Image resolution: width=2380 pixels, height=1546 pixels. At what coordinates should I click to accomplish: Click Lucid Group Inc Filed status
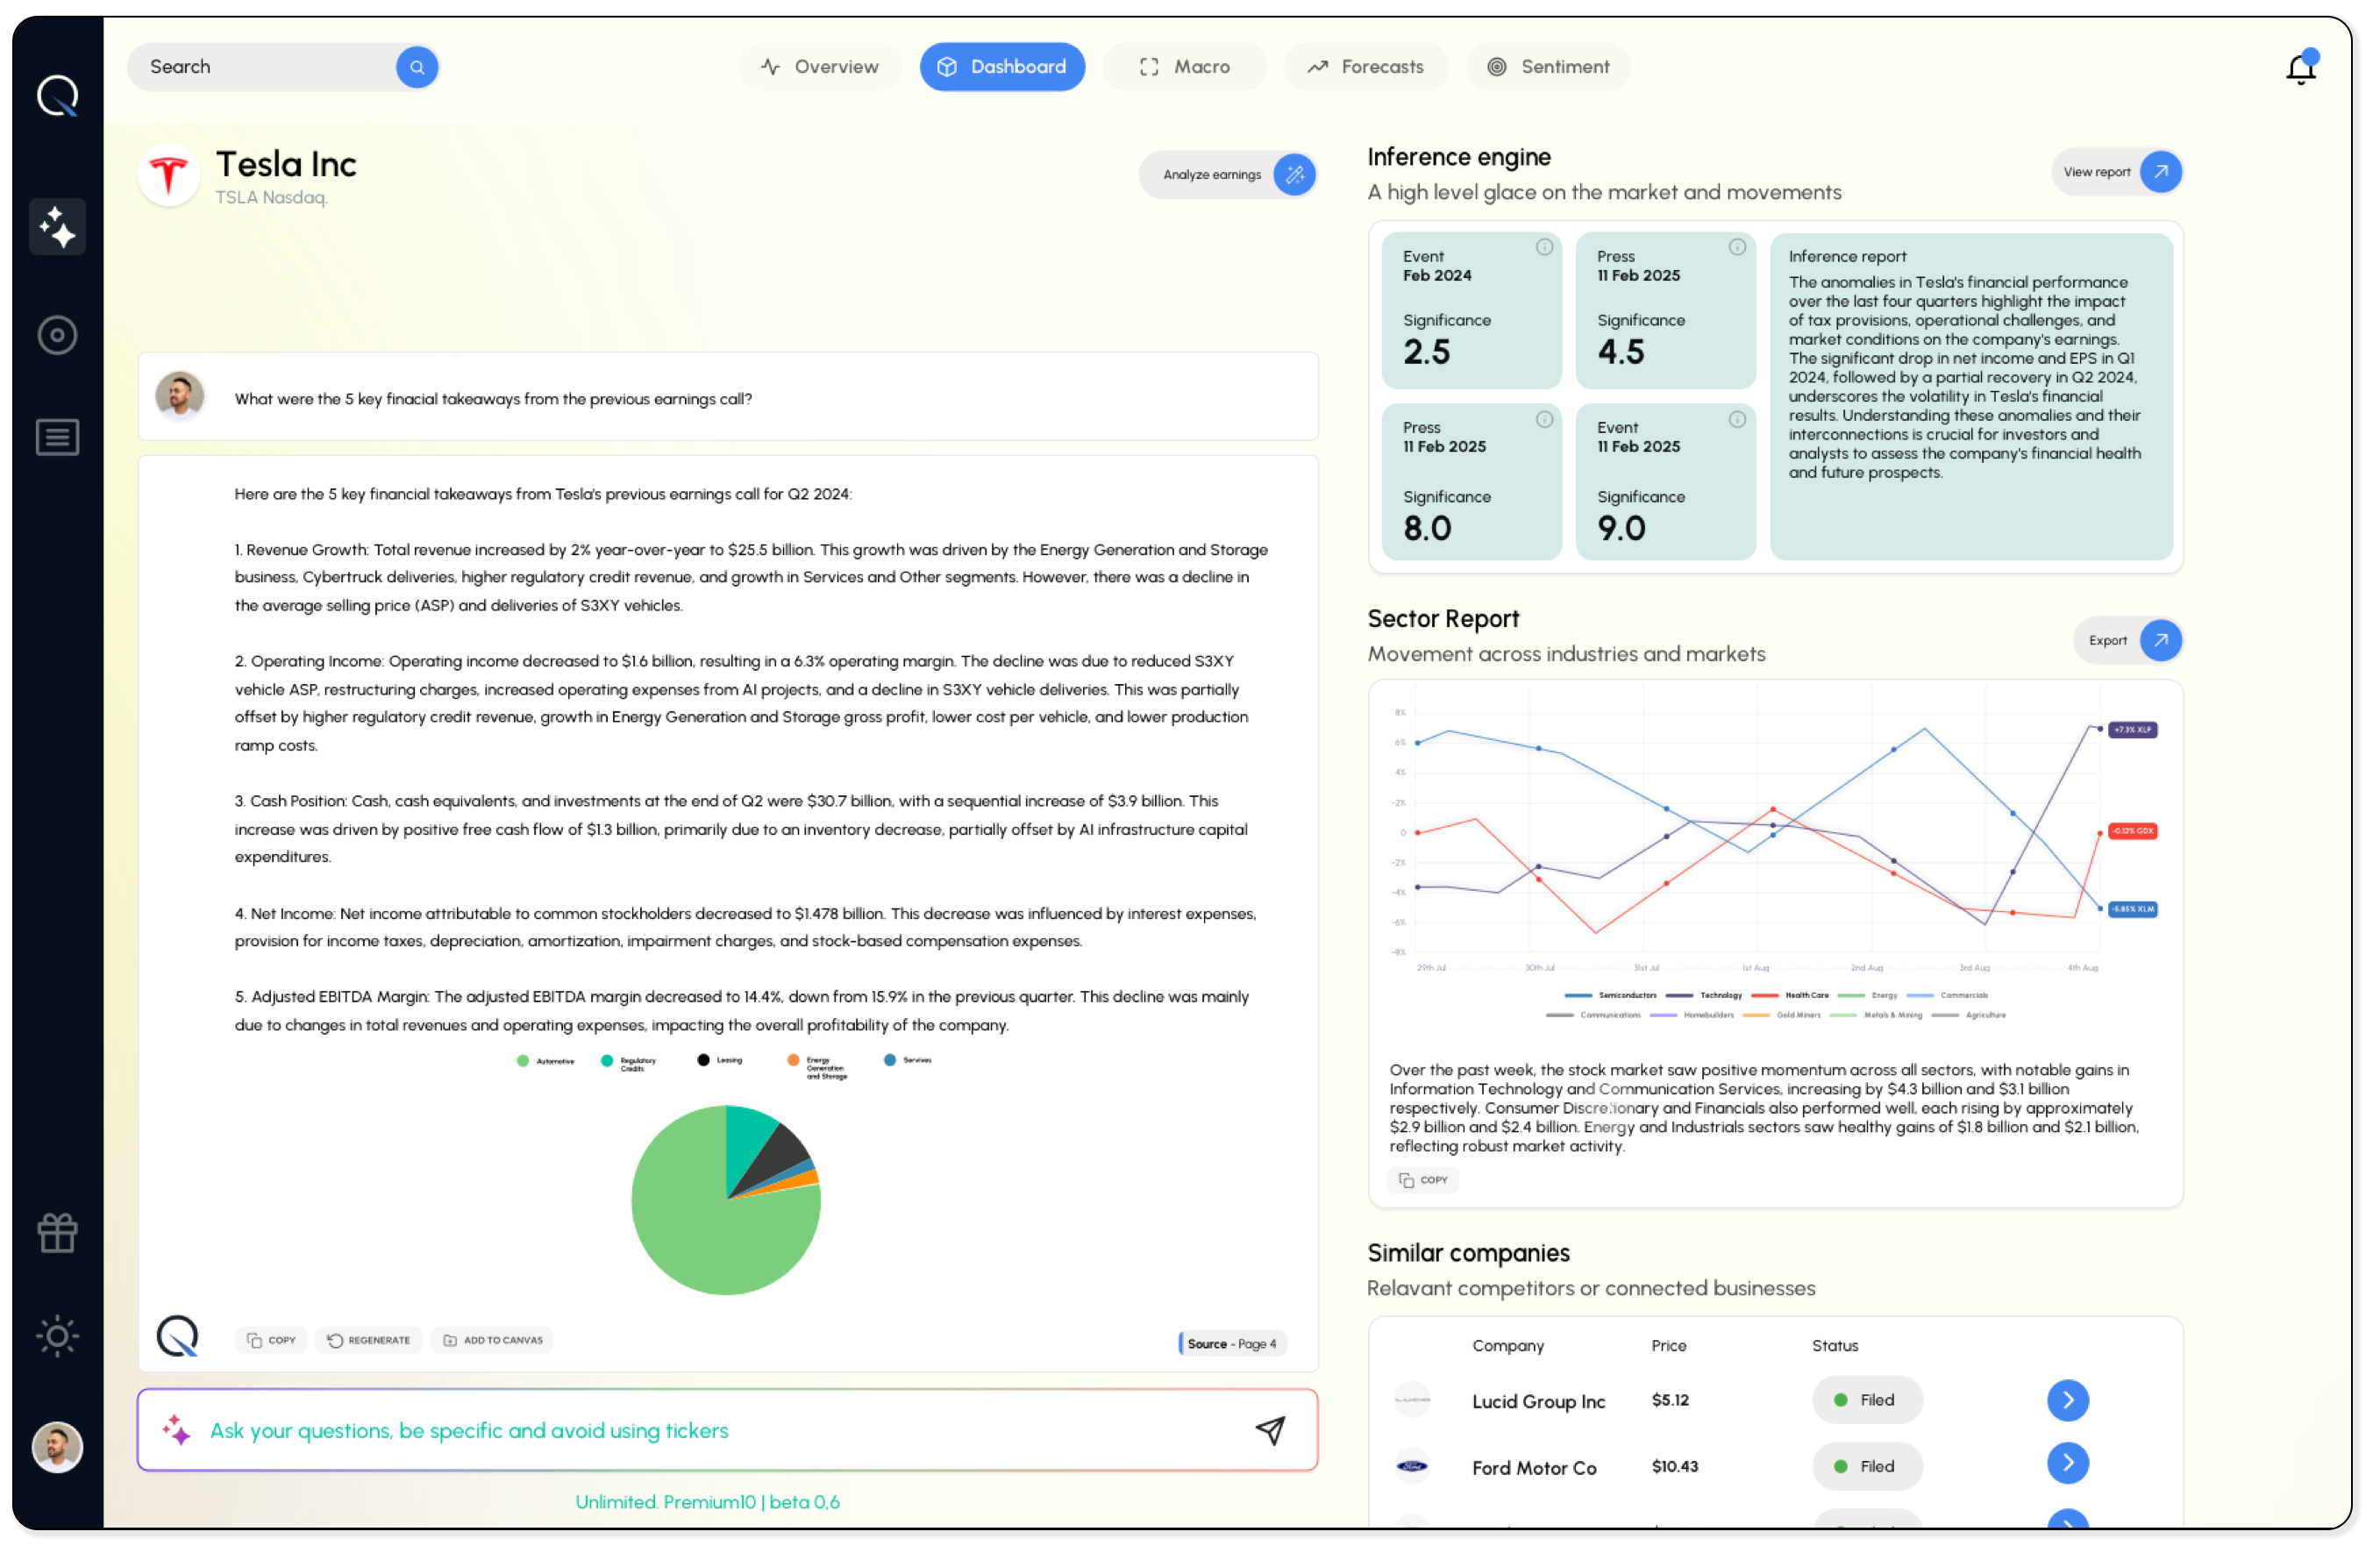coord(1868,1401)
